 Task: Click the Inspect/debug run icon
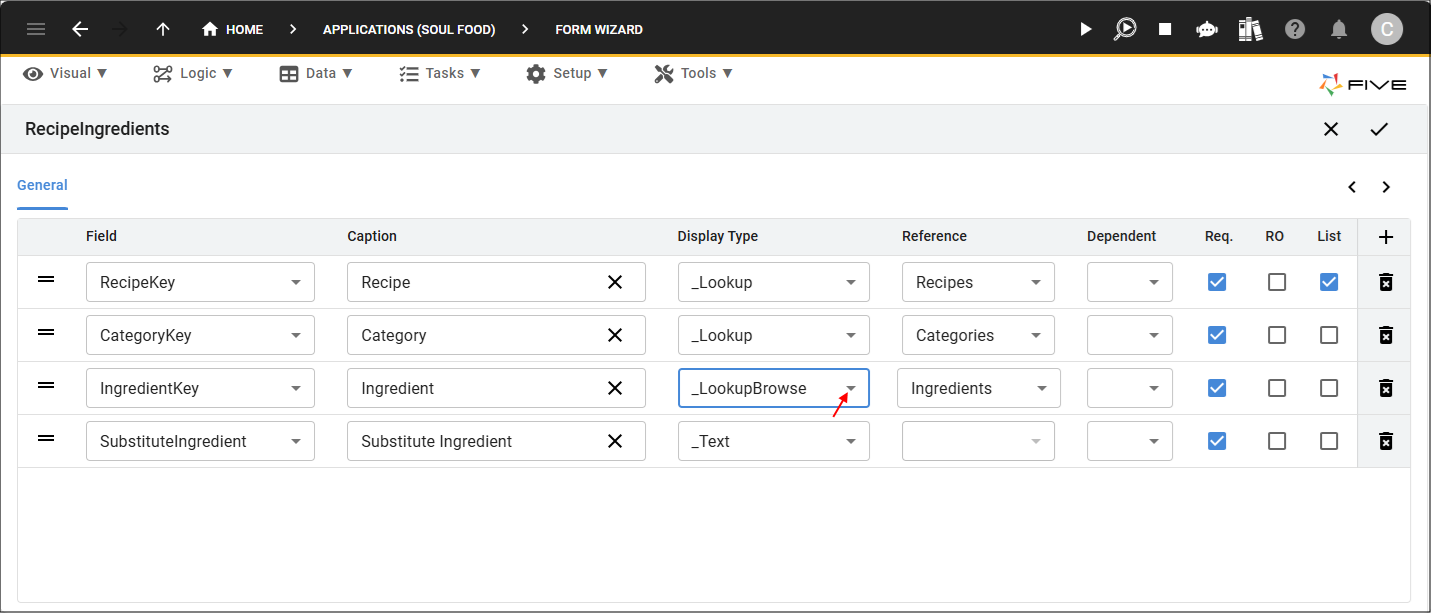(x=1126, y=29)
